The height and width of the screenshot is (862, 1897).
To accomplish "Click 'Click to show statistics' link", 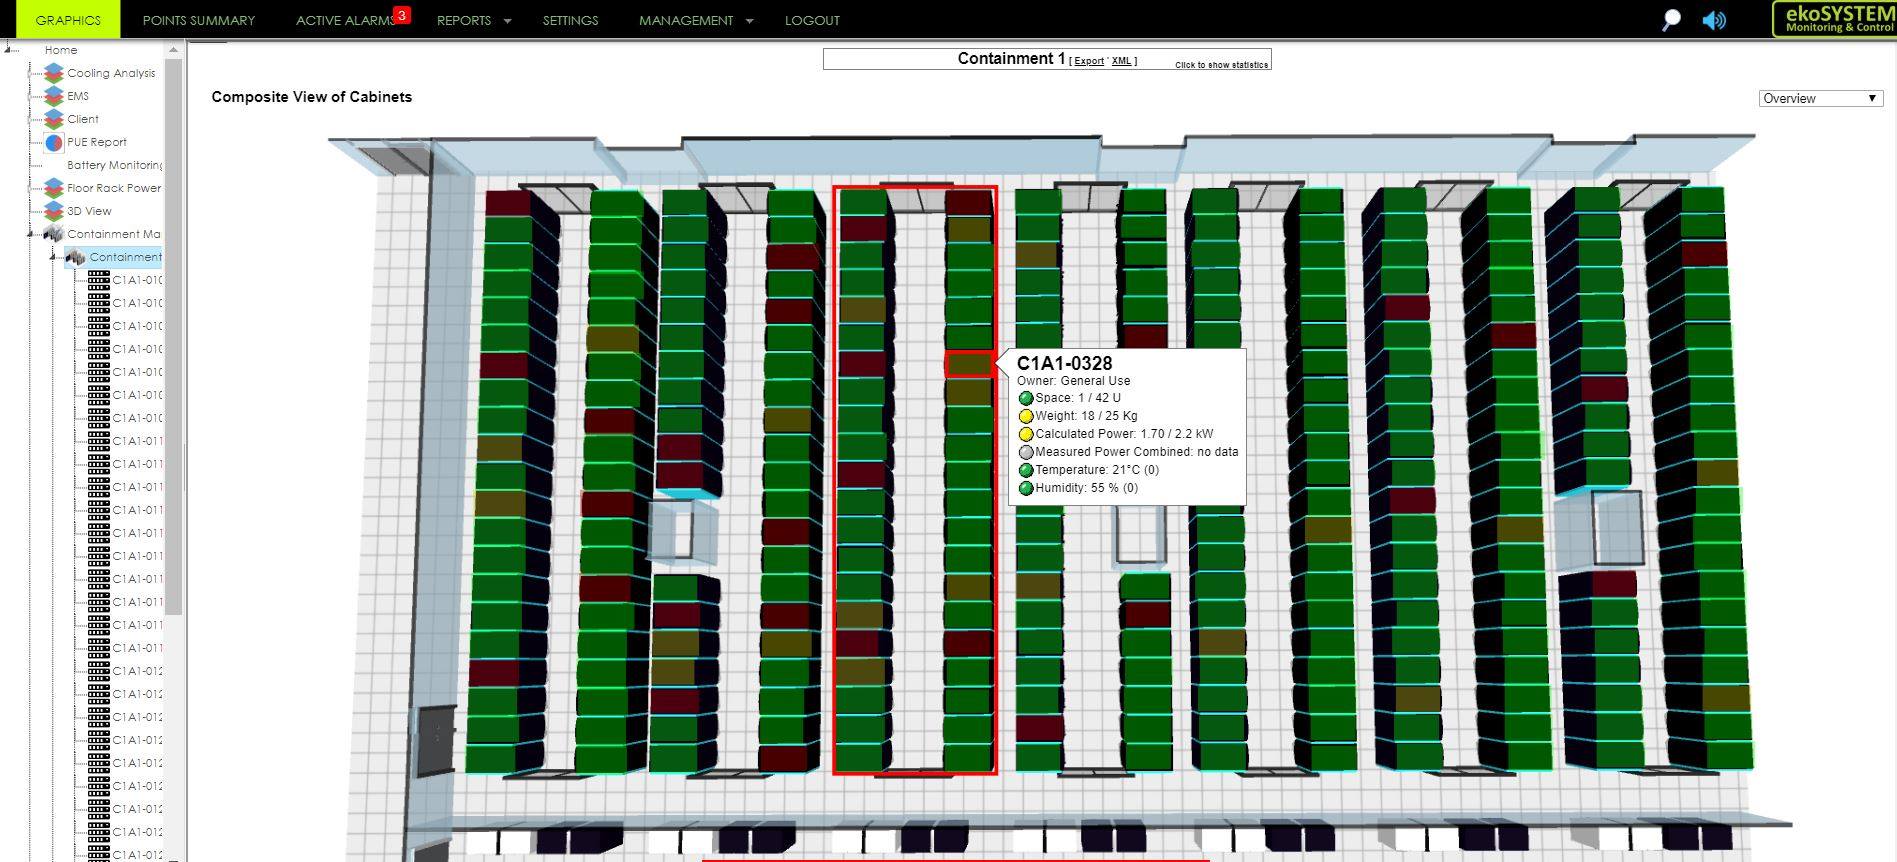I will (x=1221, y=65).
